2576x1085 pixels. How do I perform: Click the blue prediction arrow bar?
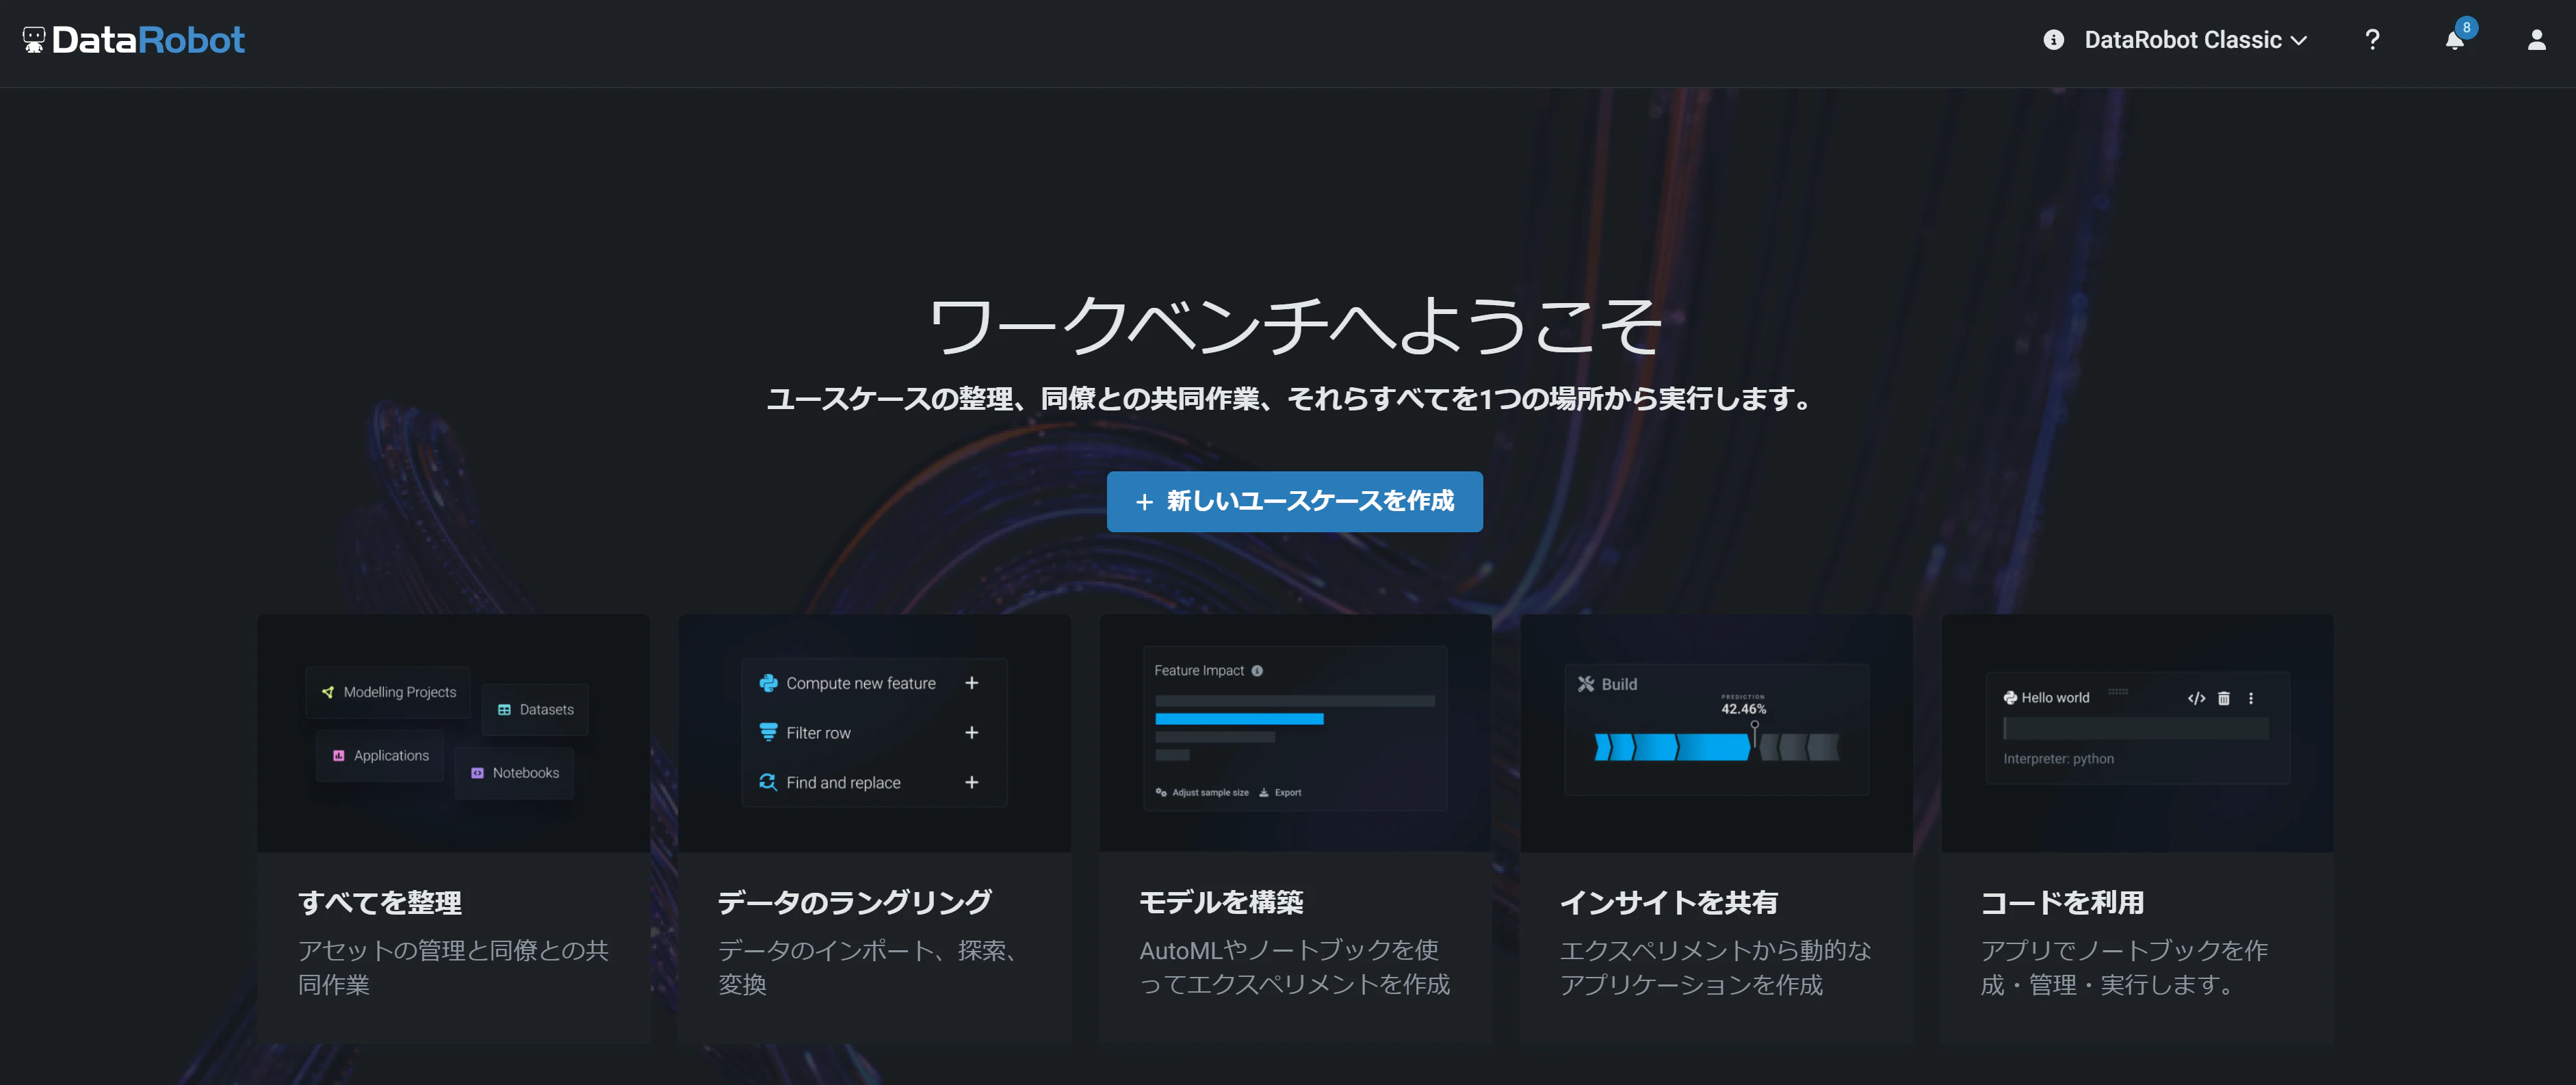tap(1672, 747)
